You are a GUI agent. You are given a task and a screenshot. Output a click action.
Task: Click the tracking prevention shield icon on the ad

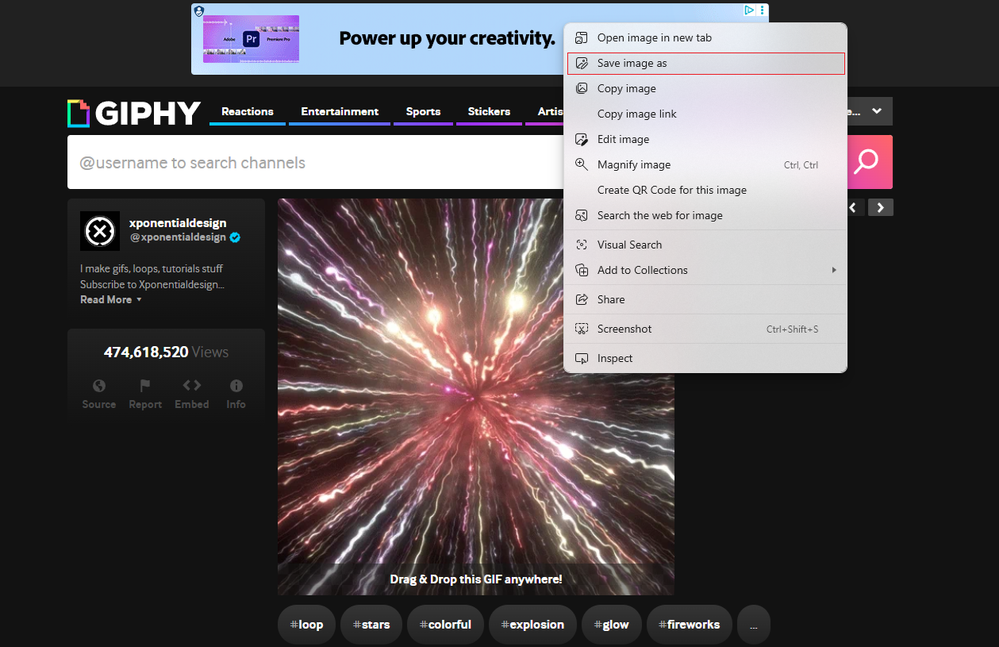point(199,11)
